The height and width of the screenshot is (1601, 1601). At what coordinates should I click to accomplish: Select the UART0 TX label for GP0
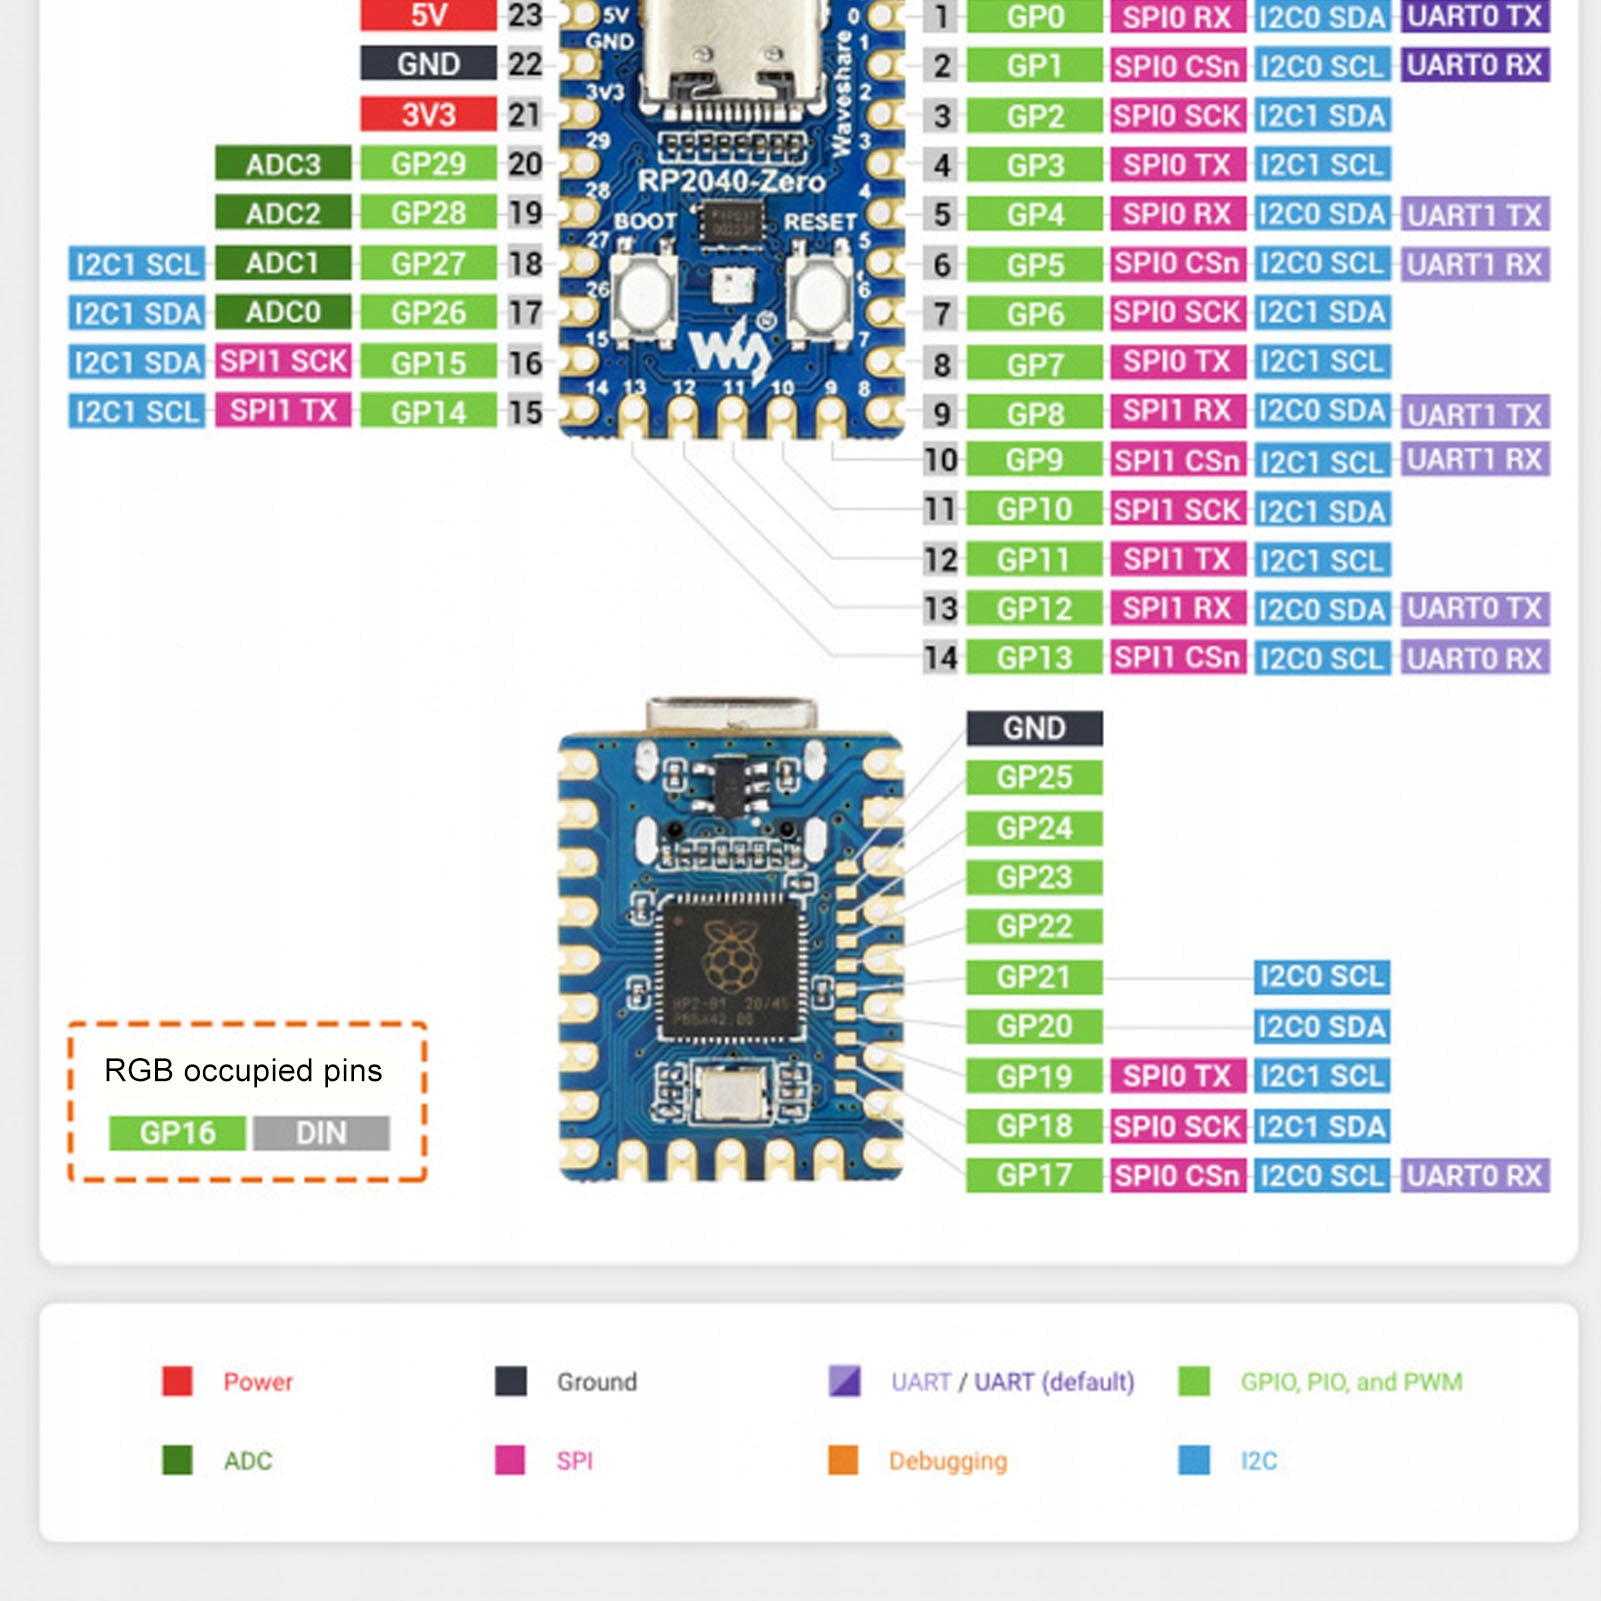click(x=1475, y=16)
